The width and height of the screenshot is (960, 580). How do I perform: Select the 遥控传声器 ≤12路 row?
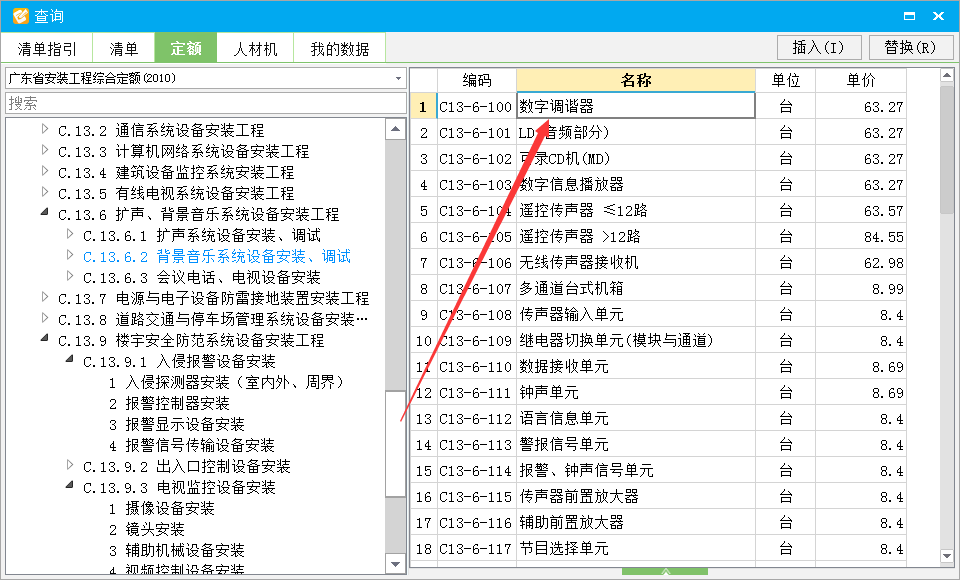point(658,211)
